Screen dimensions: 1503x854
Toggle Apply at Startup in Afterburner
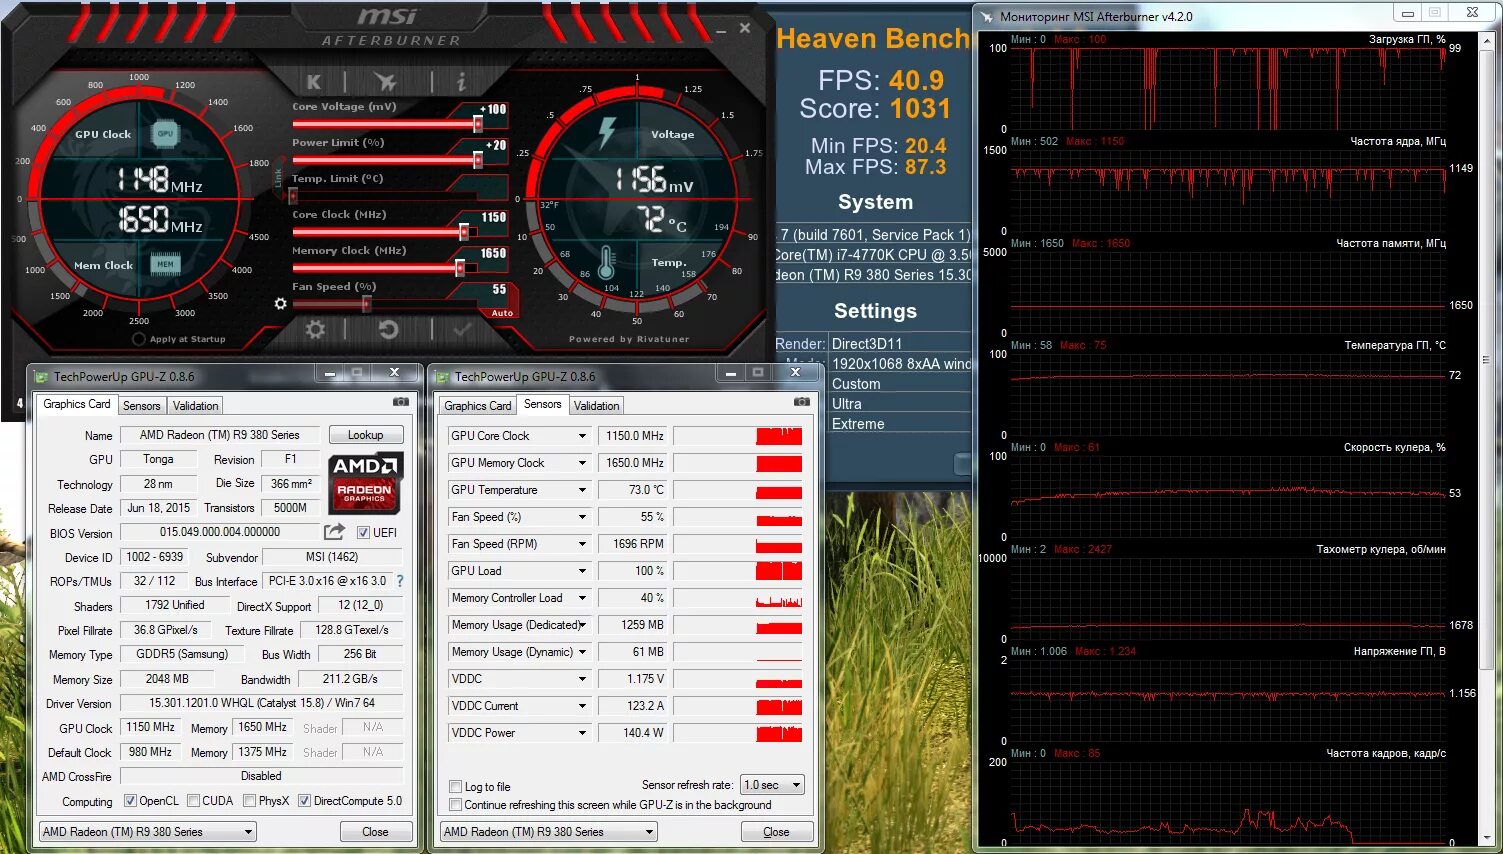(139, 339)
